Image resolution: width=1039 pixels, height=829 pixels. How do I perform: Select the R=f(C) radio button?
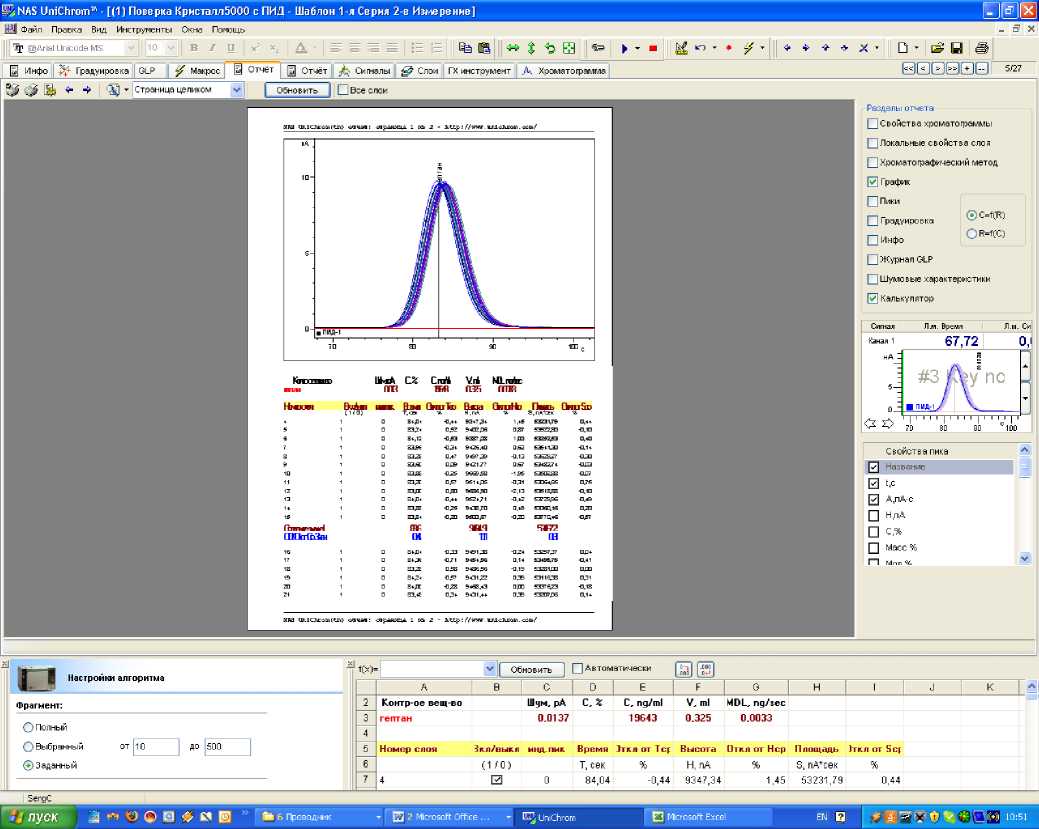(971, 233)
